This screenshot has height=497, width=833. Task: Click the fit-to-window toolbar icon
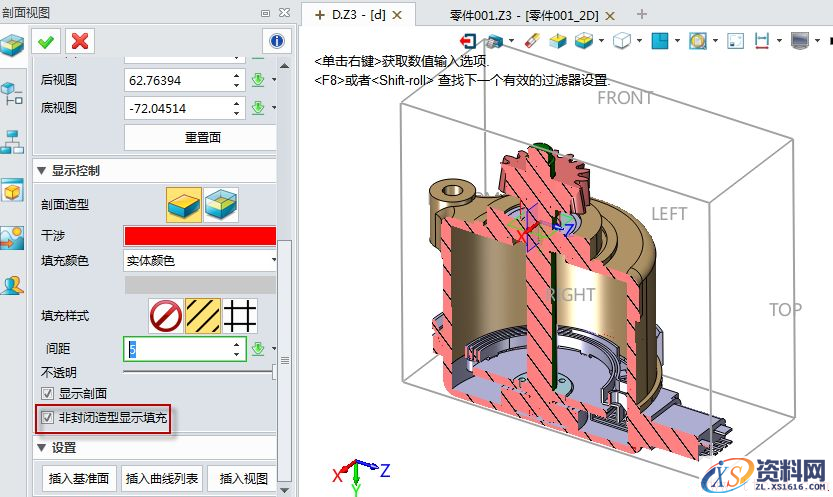click(x=735, y=41)
